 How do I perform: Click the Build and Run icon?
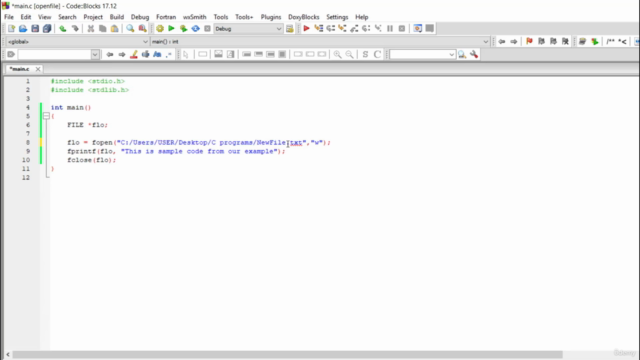pyautogui.click(x=183, y=29)
